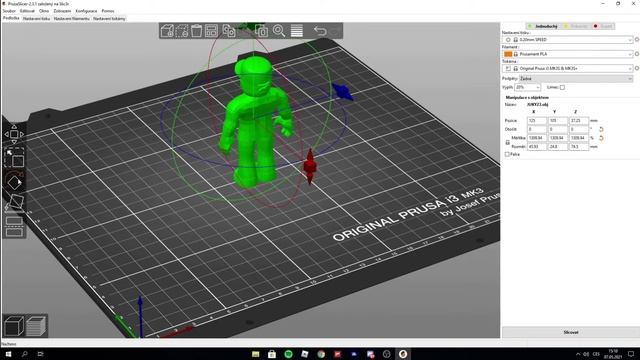
Task: Open the Konfigurace menu
Action: point(86,11)
